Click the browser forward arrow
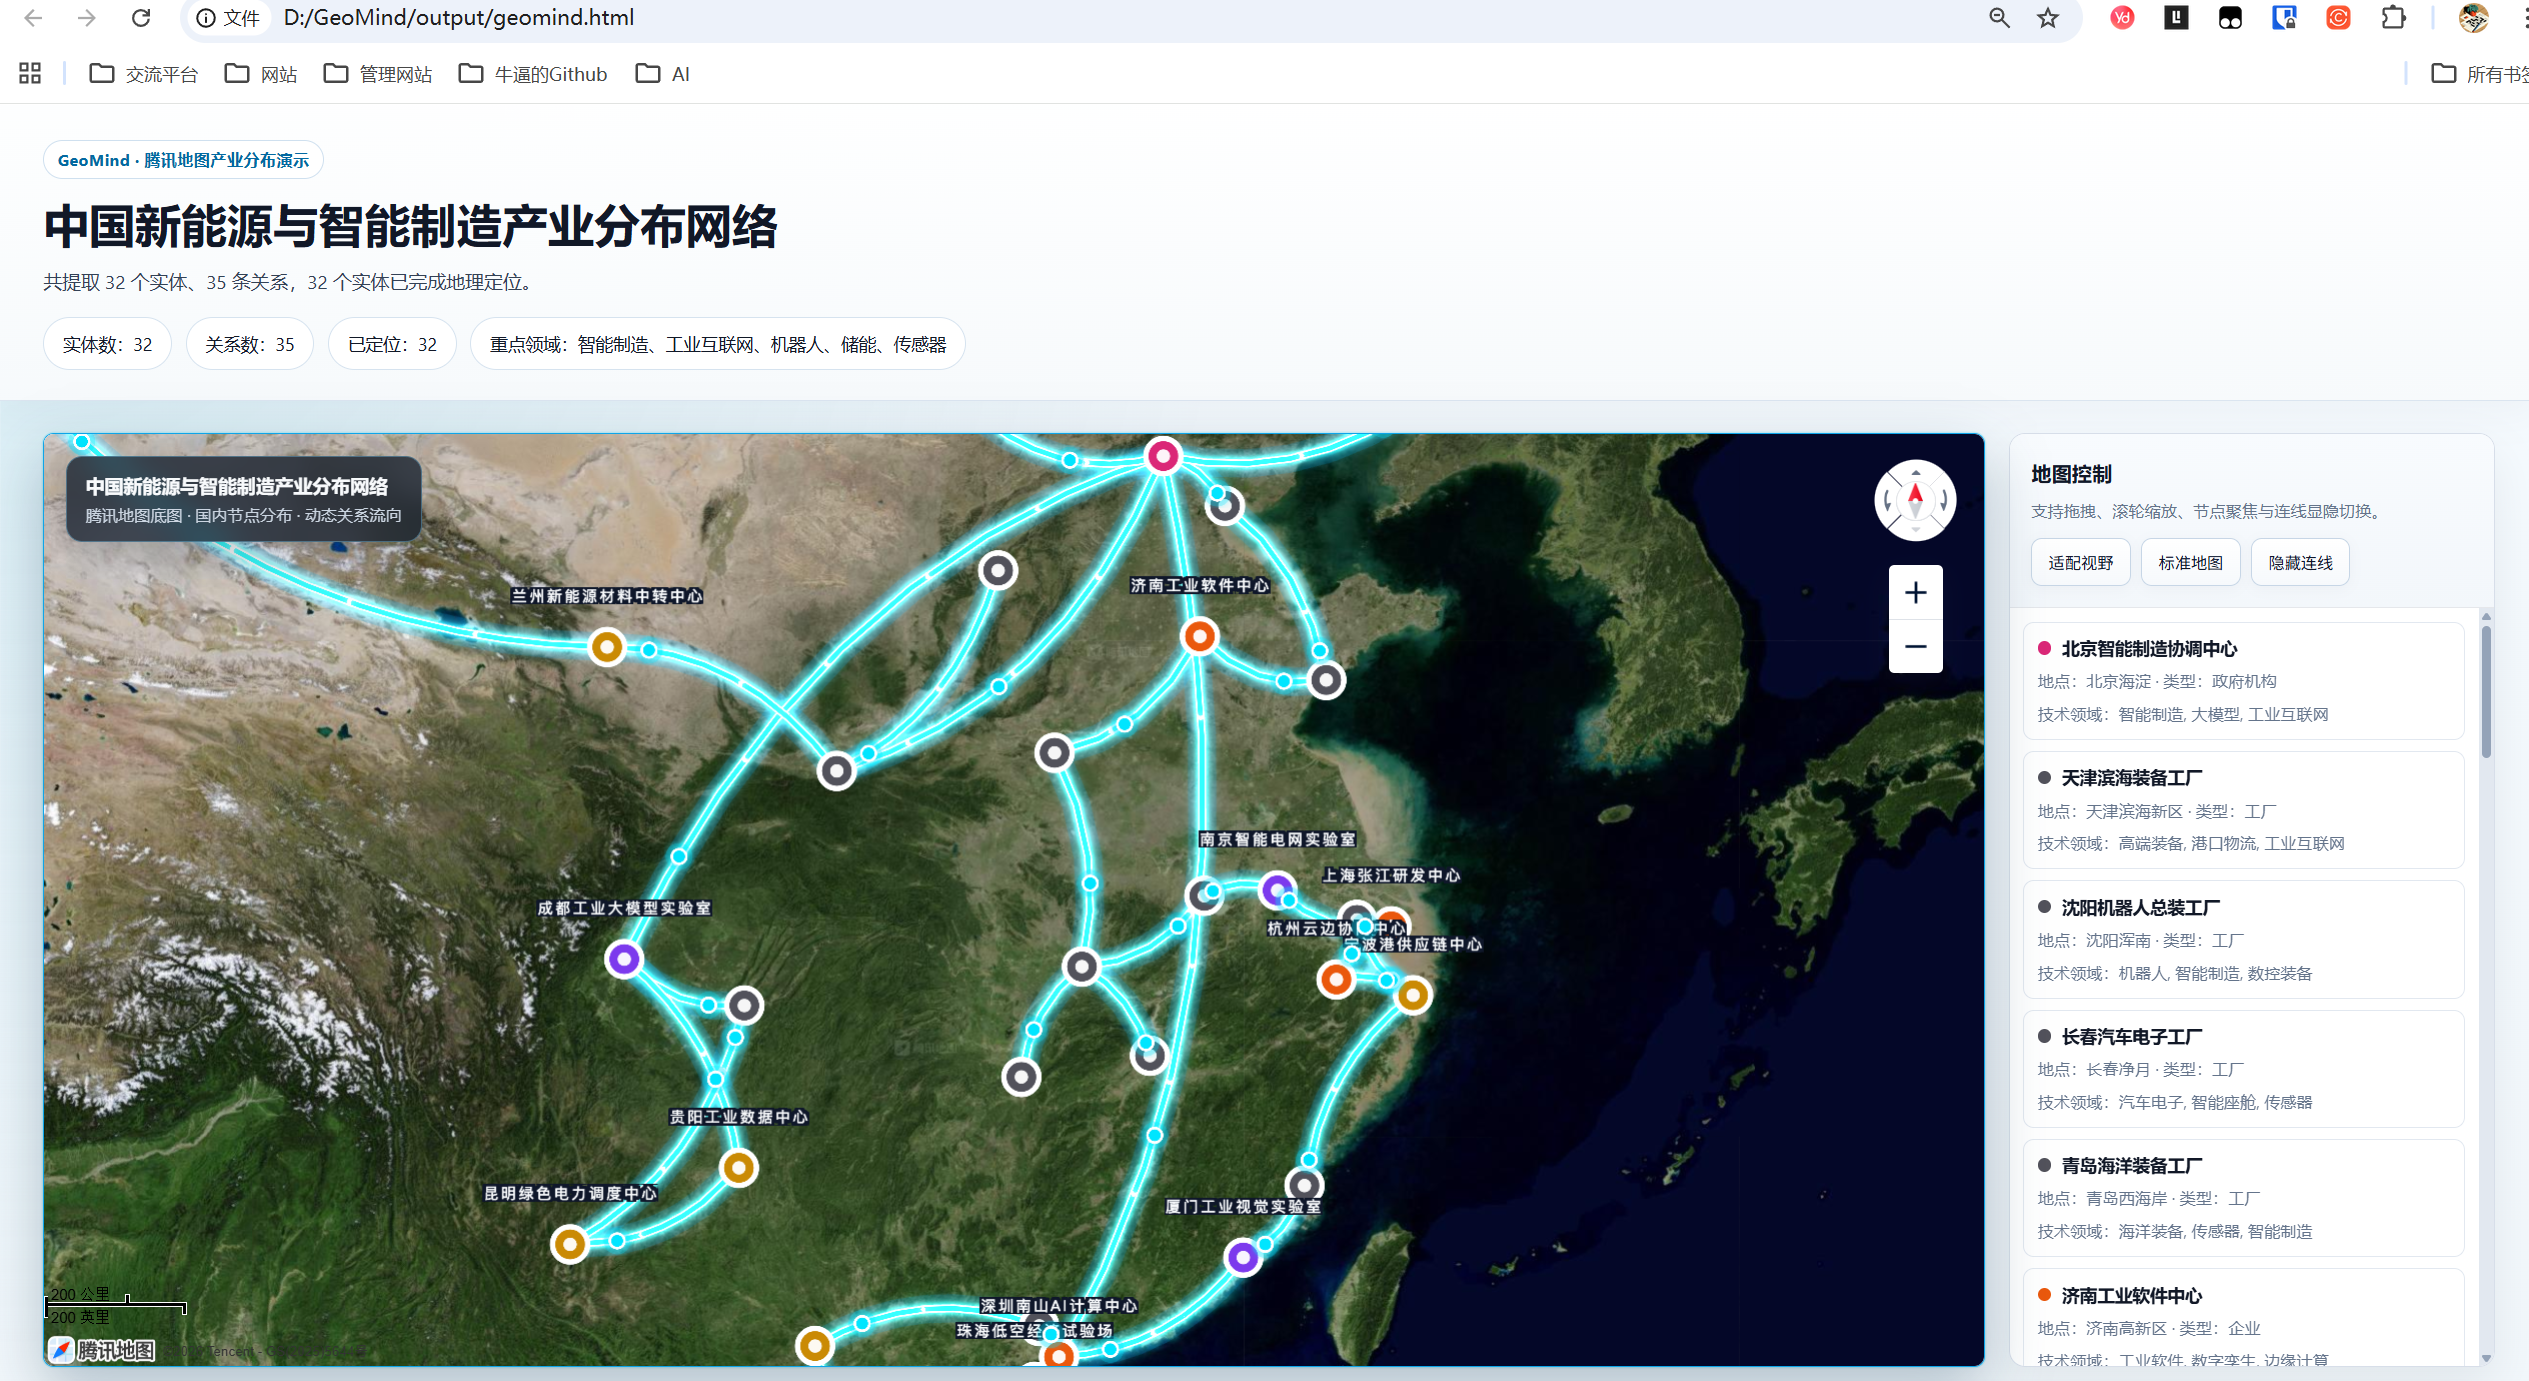The height and width of the screenshot is (1381, 2529). 87,18
